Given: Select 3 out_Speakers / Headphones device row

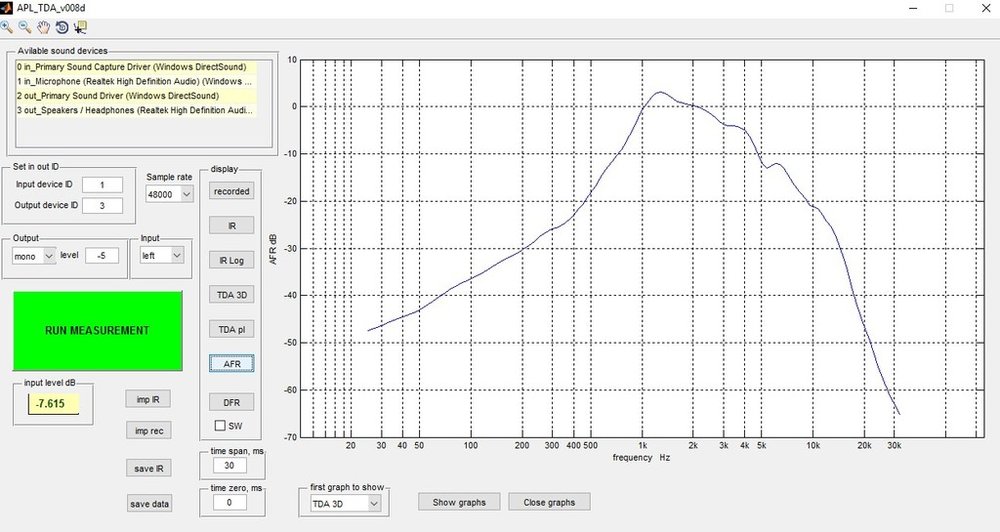Looking at the screenshot, I should point(136,110).
